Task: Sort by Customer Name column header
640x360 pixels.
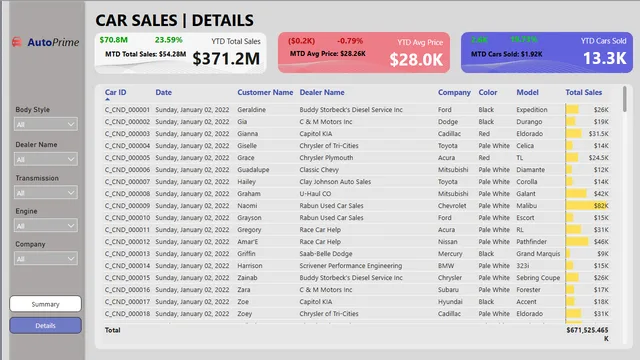Action: [265, 92]
